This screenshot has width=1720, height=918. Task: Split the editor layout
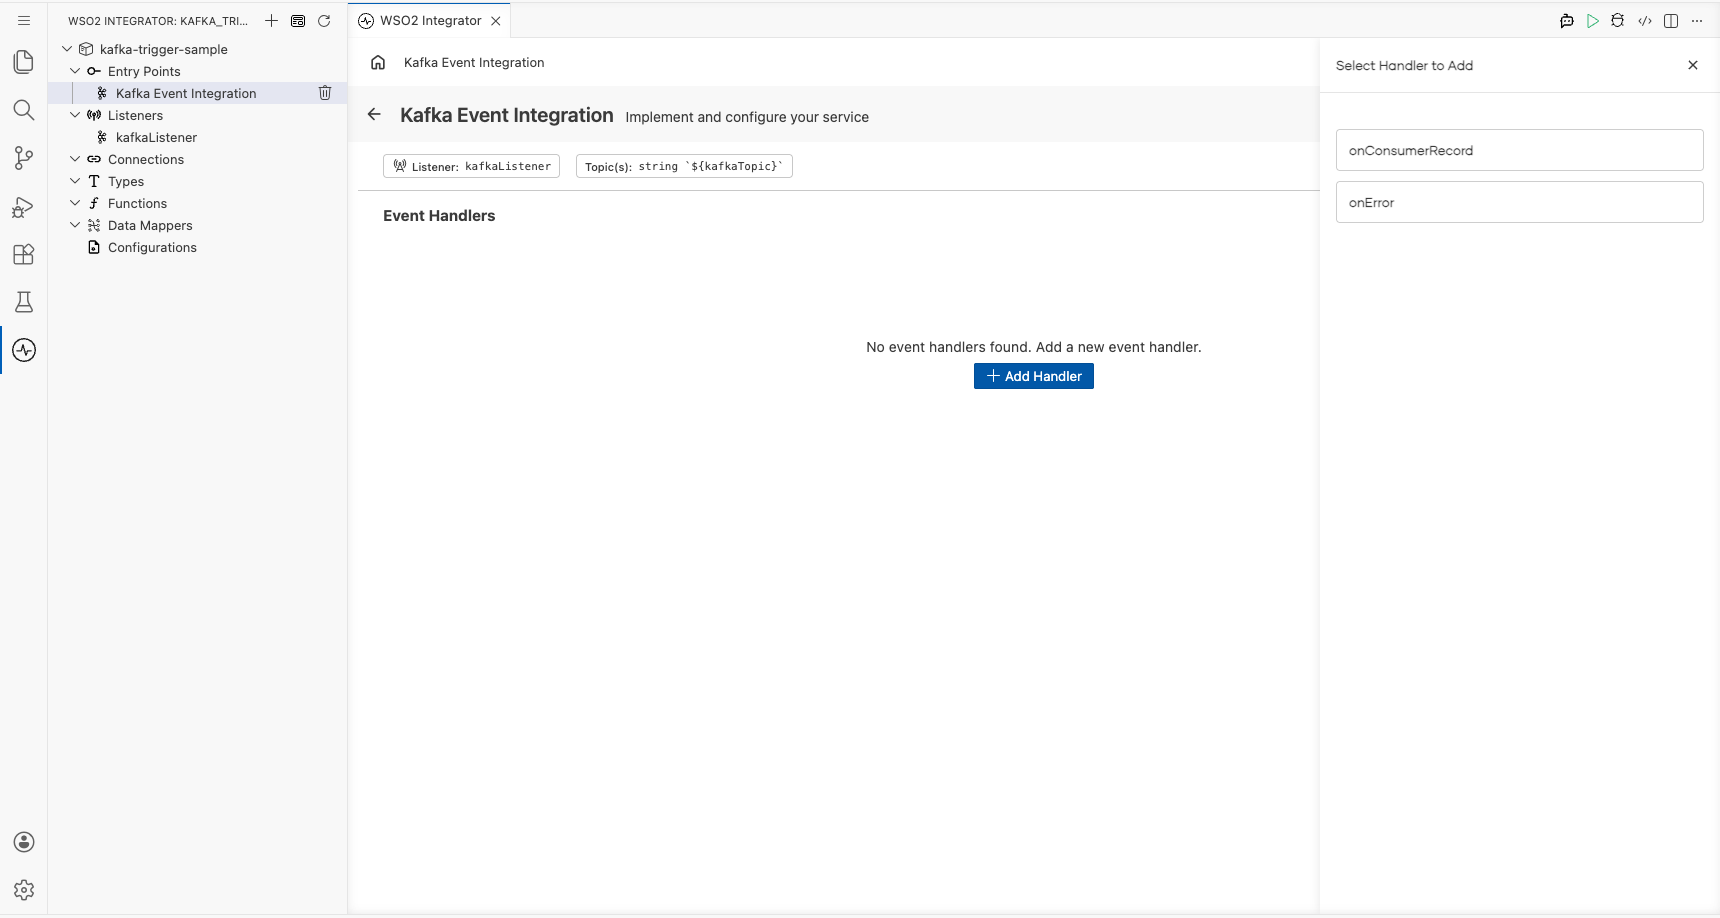tap(1671, 20)
